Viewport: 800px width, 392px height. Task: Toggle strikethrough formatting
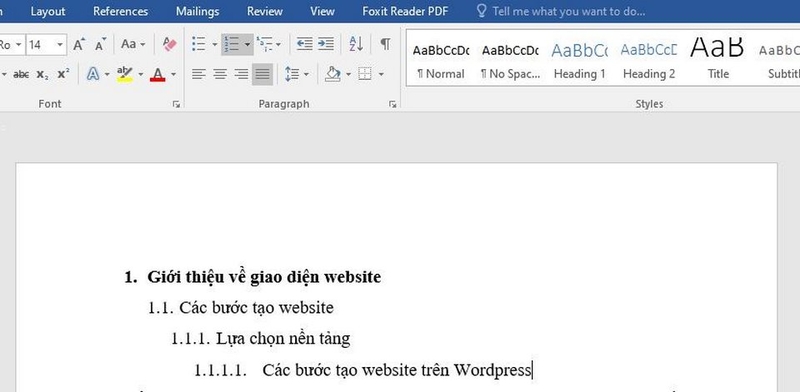coord(21,75)
